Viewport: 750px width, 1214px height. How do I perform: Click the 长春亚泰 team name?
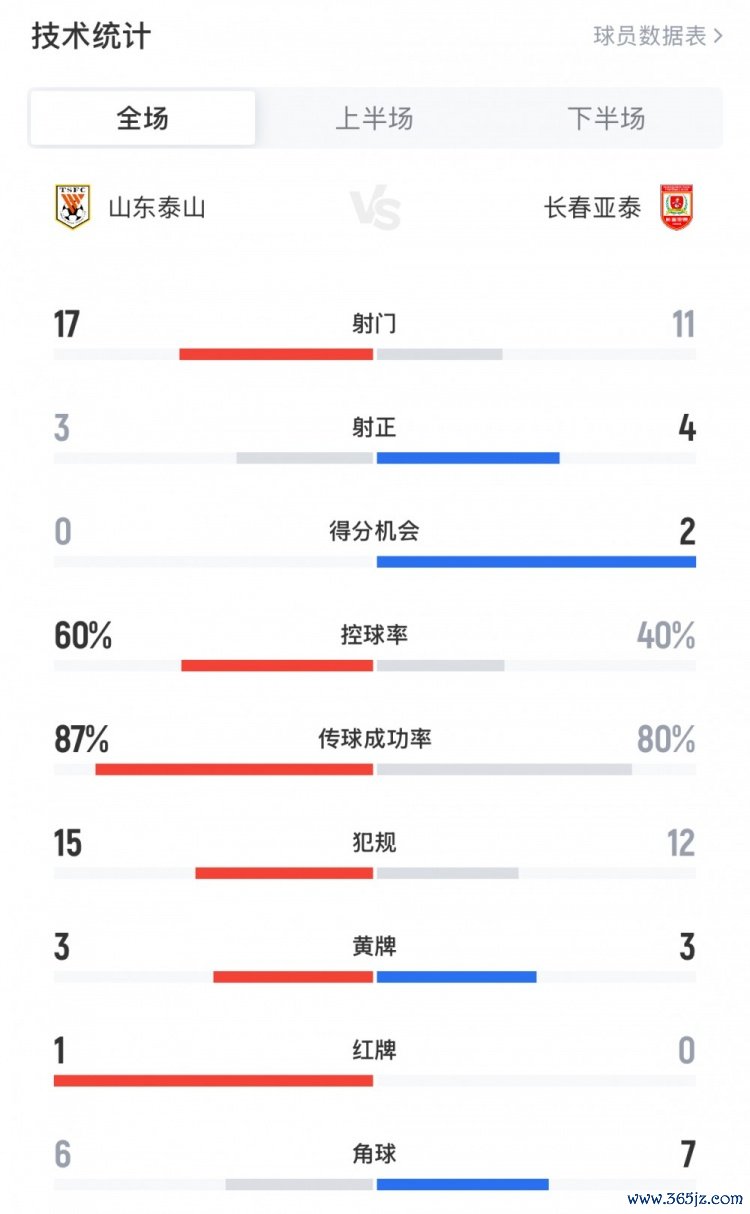592,208
